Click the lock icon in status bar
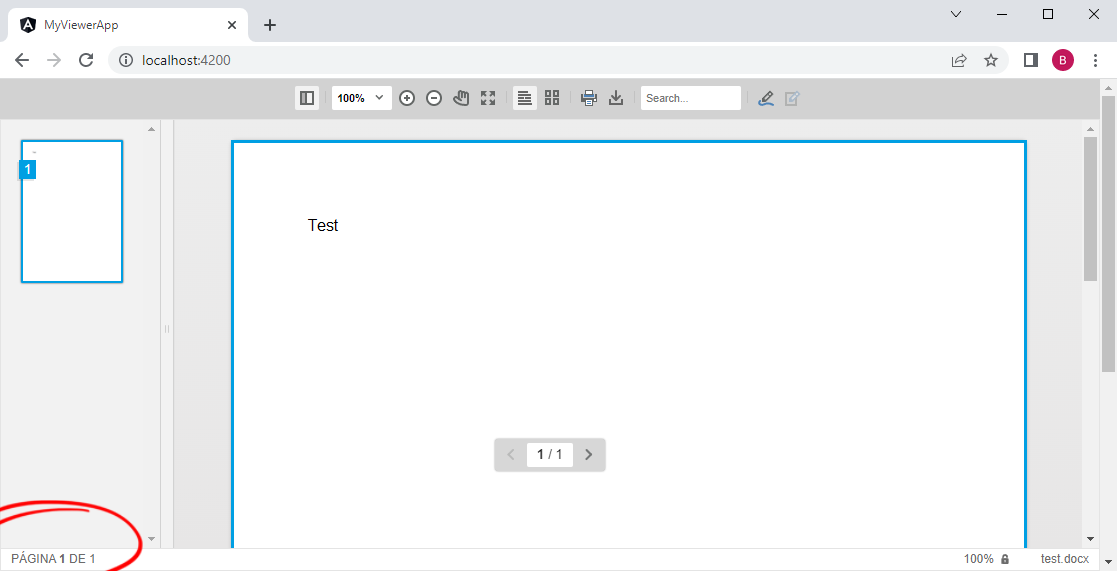 point(1005,559)
